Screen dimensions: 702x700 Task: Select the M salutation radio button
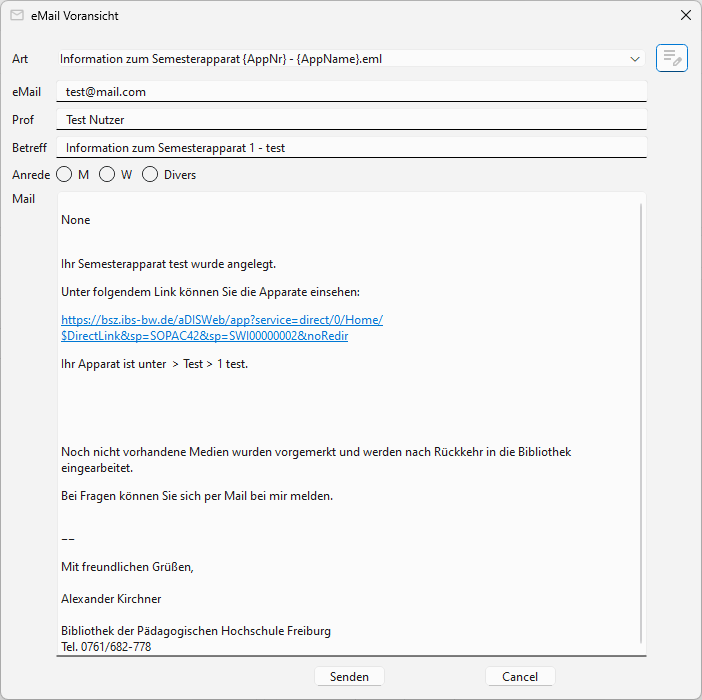(x=64, y=175)
